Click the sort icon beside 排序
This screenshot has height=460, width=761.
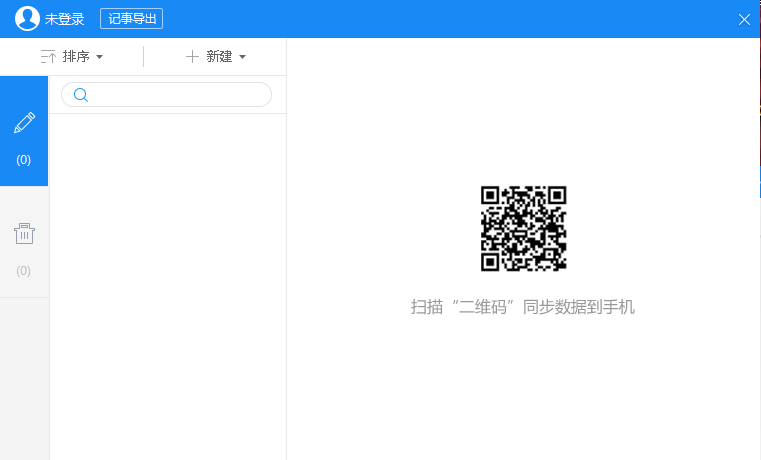pos(48,57)
